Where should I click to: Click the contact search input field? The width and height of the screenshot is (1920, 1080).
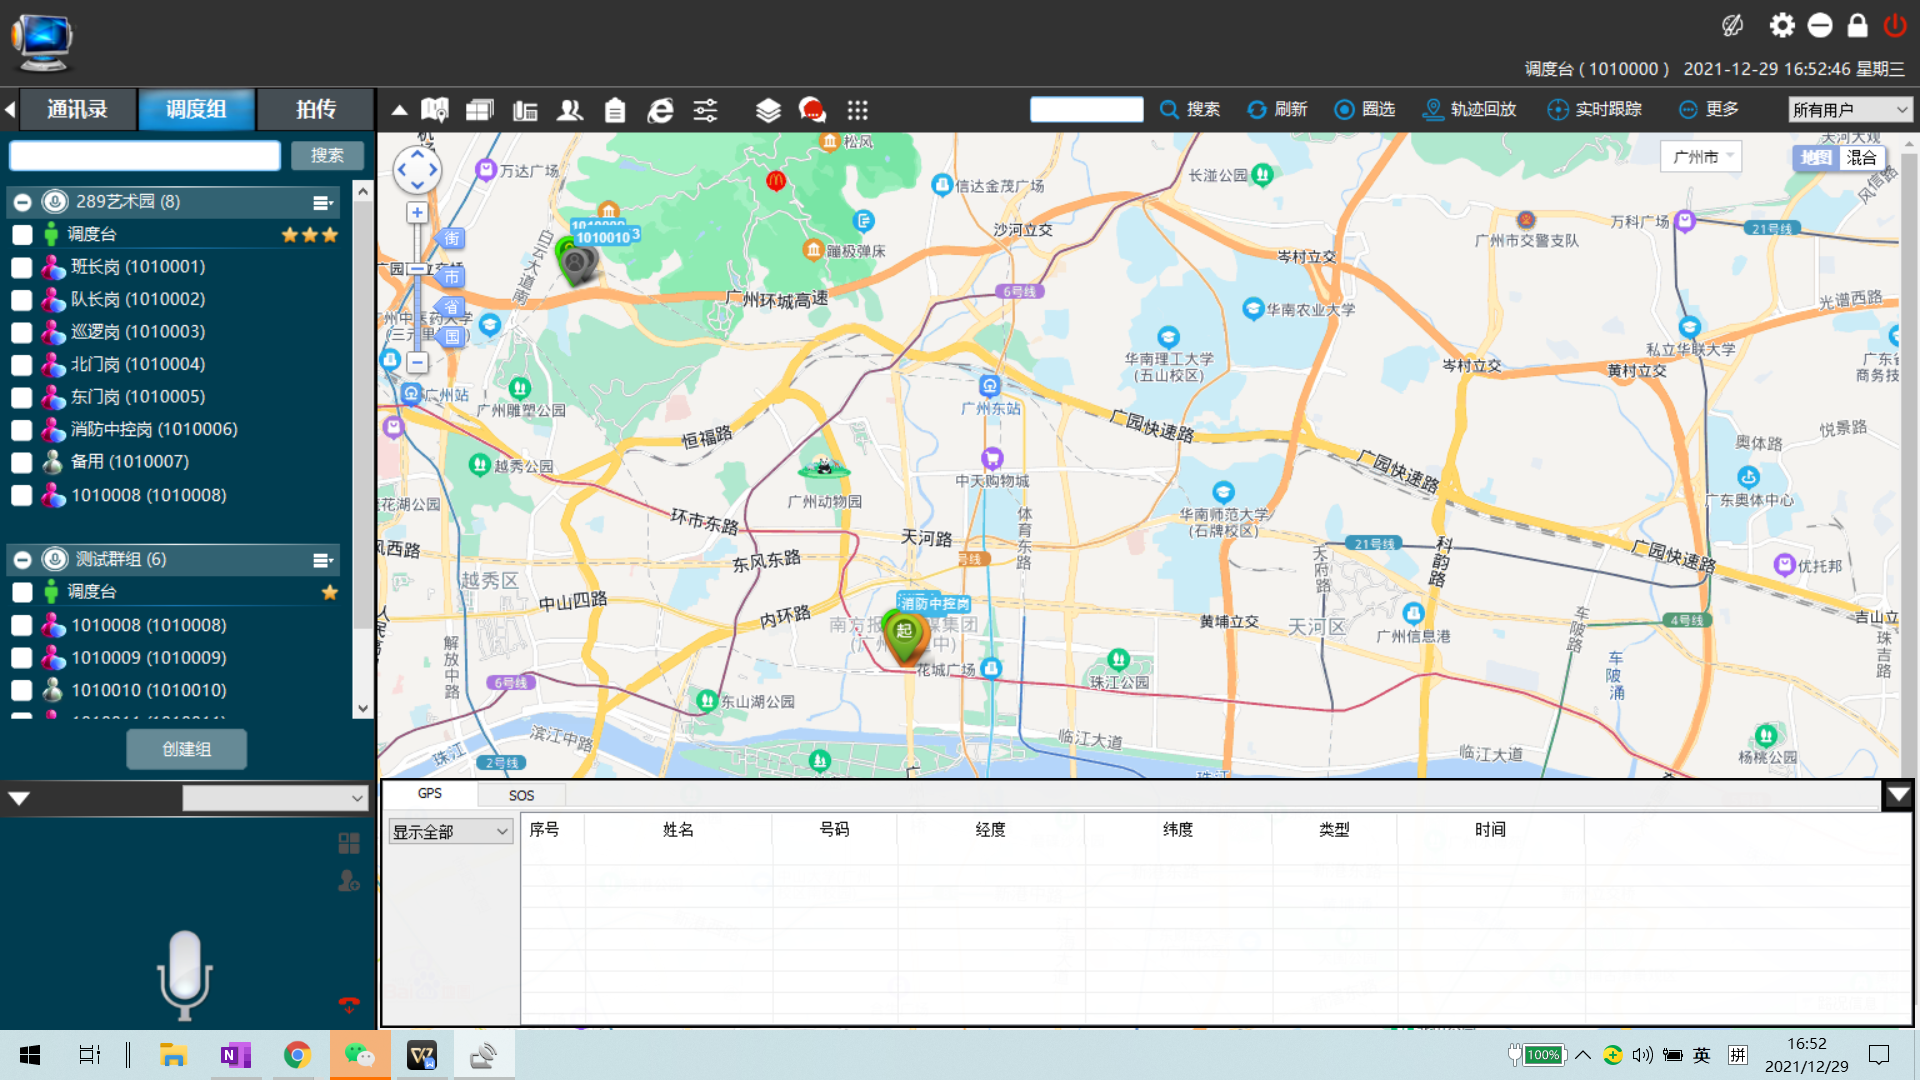[145, 155]
